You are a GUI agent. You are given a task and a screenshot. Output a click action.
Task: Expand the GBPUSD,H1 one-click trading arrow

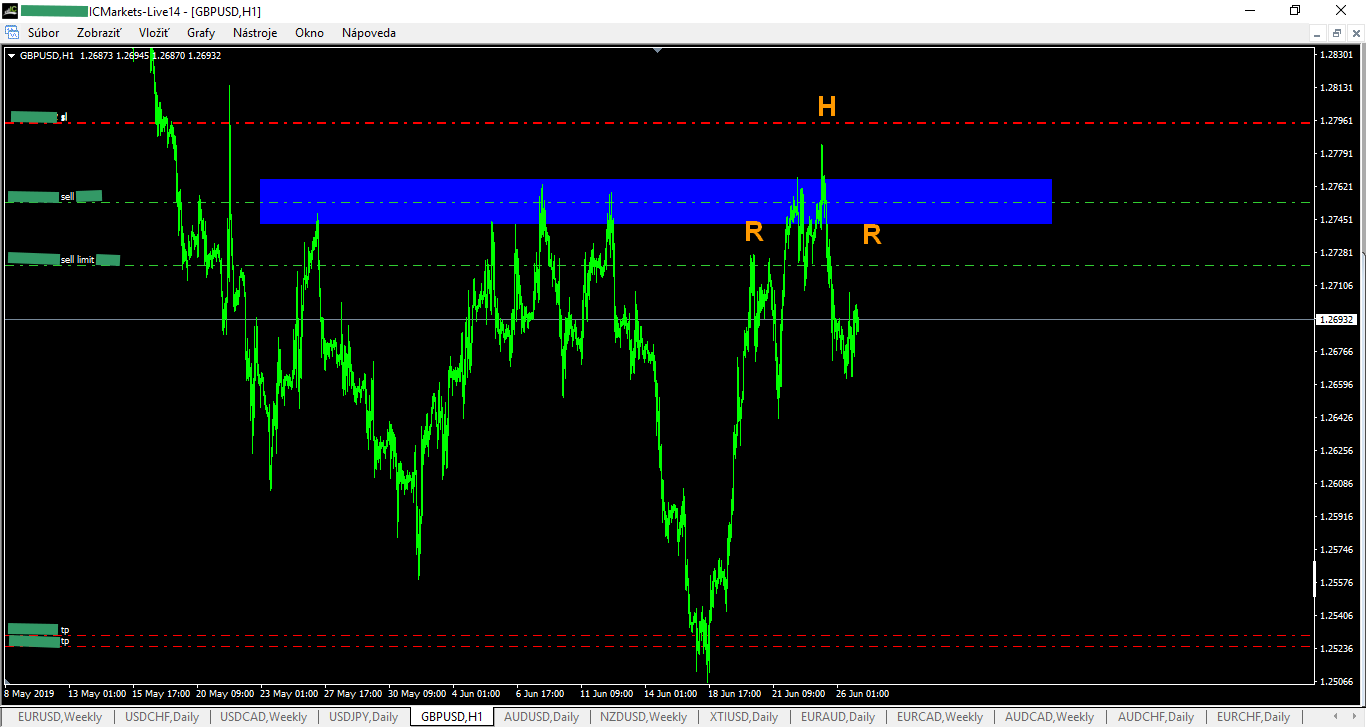click(11, 56)
